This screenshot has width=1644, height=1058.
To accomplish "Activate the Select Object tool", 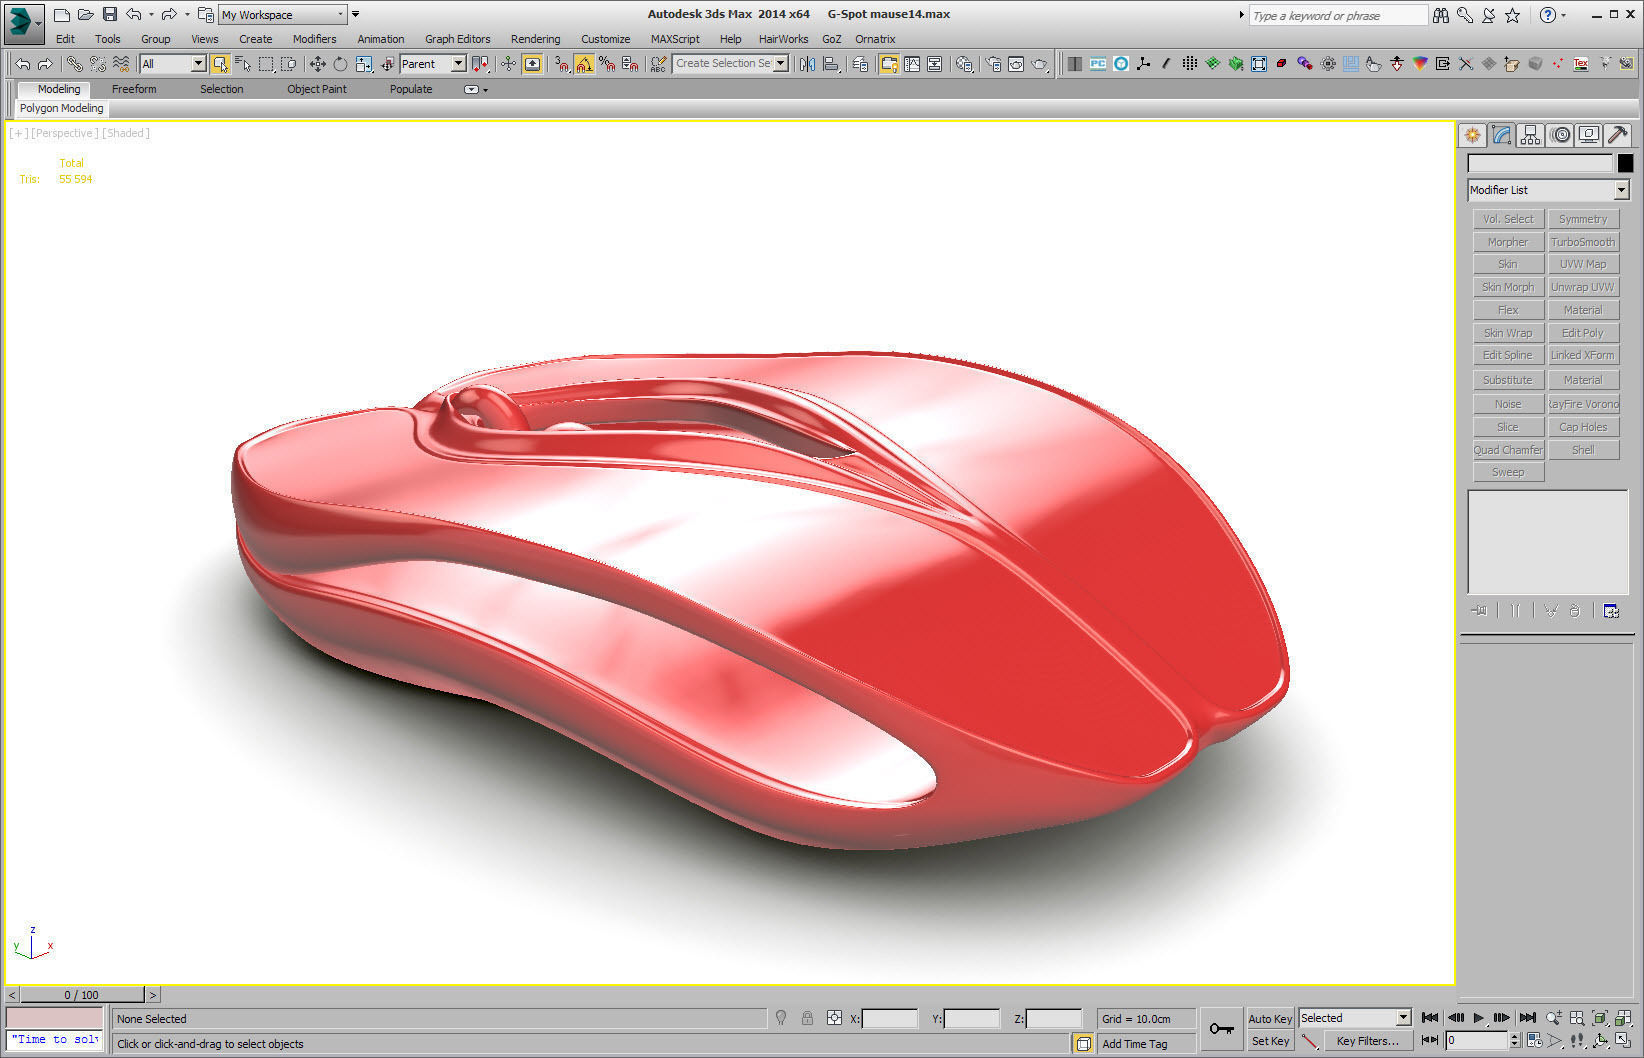I will (220, 64).
